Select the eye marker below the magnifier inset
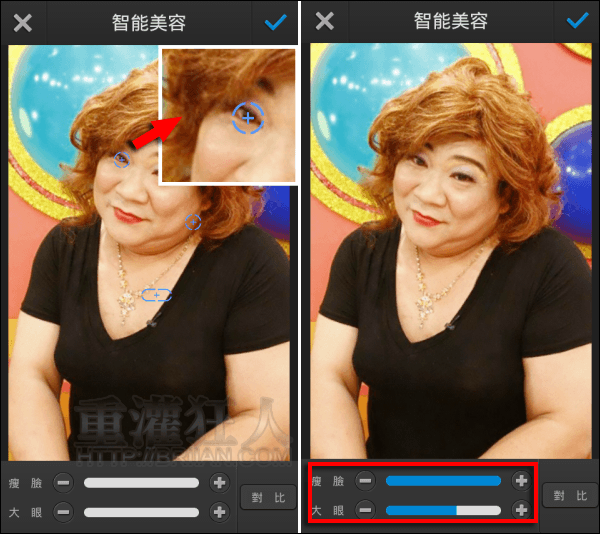The width and height of the screenshot is (600, 534). [193, 222]
